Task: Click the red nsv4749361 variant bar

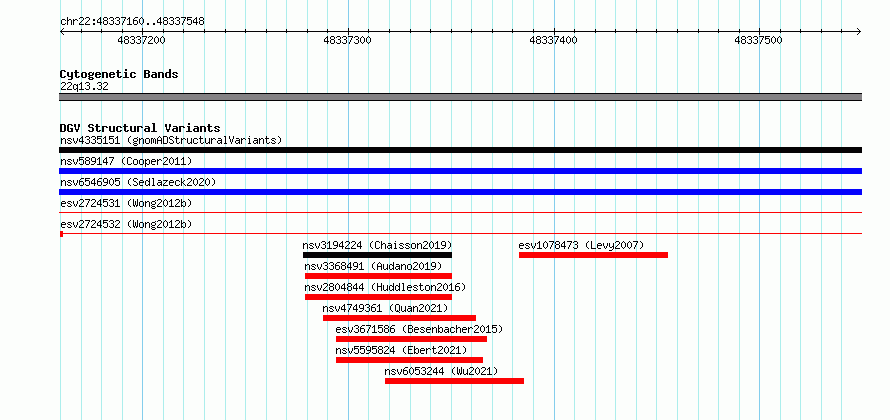Action: click(x=400, y=318)
